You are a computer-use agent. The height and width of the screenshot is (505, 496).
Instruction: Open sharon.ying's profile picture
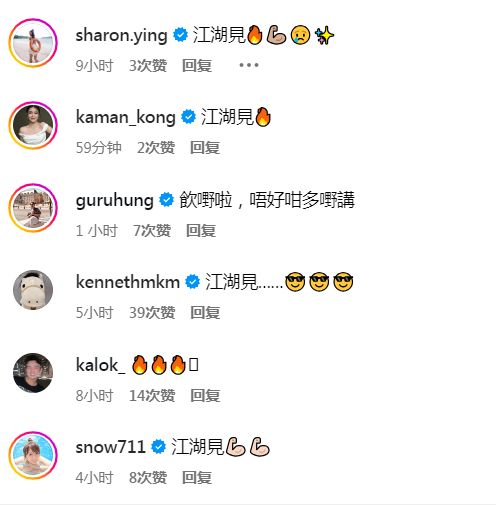[33, 43]
